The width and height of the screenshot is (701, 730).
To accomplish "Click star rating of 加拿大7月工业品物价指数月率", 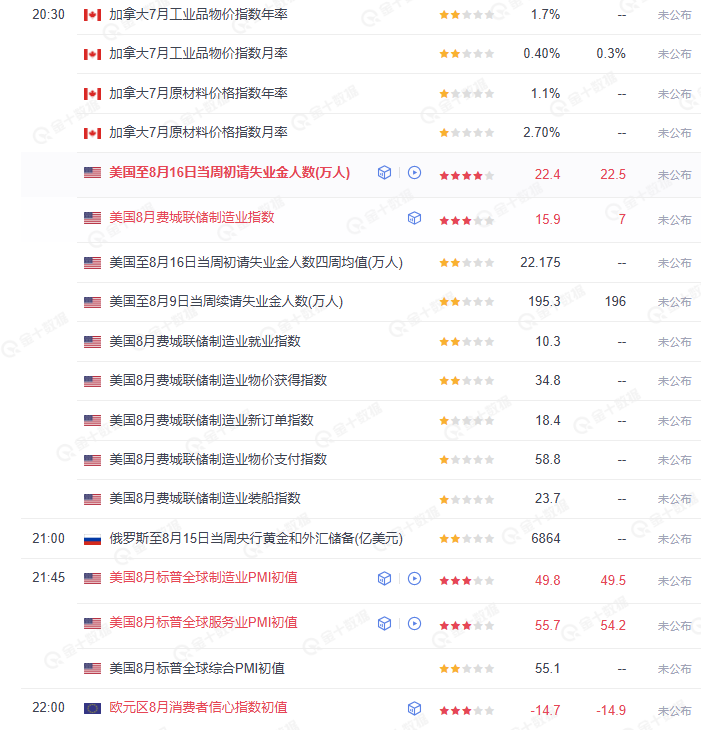I will pos(466,54).
